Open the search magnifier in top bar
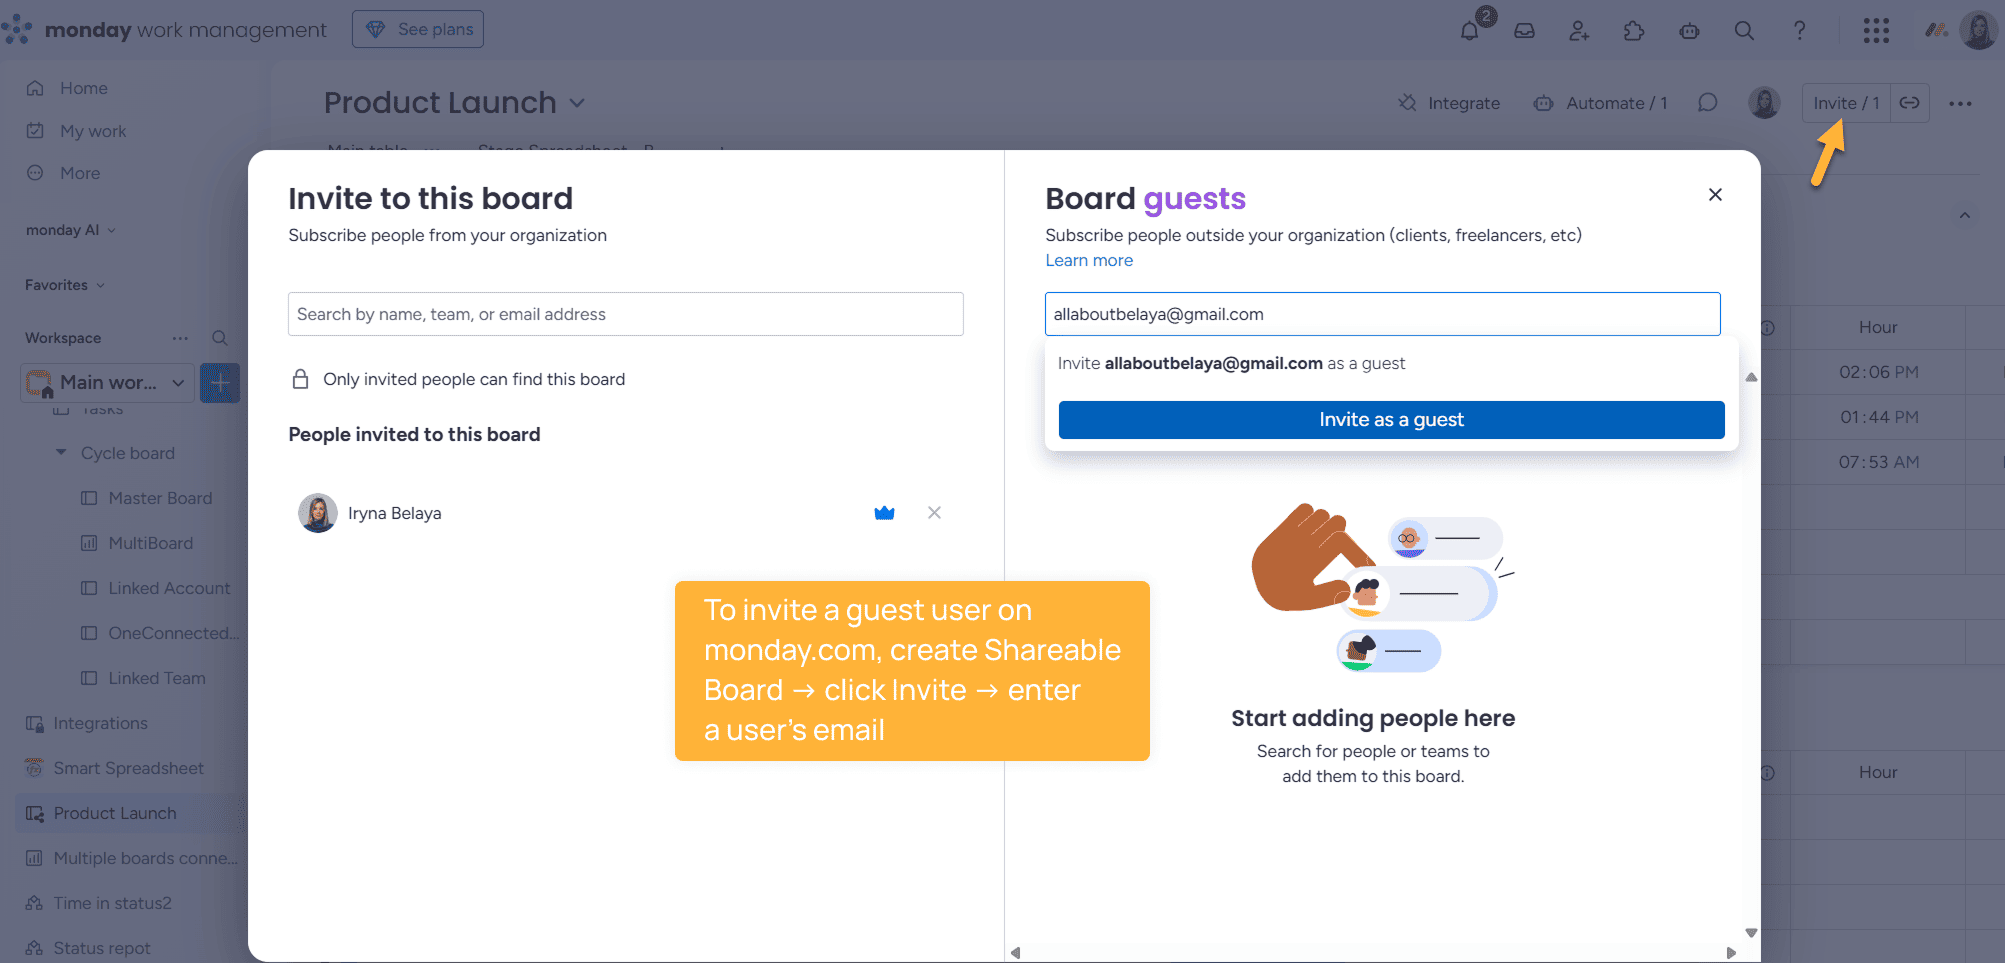 pos(1744,31)
